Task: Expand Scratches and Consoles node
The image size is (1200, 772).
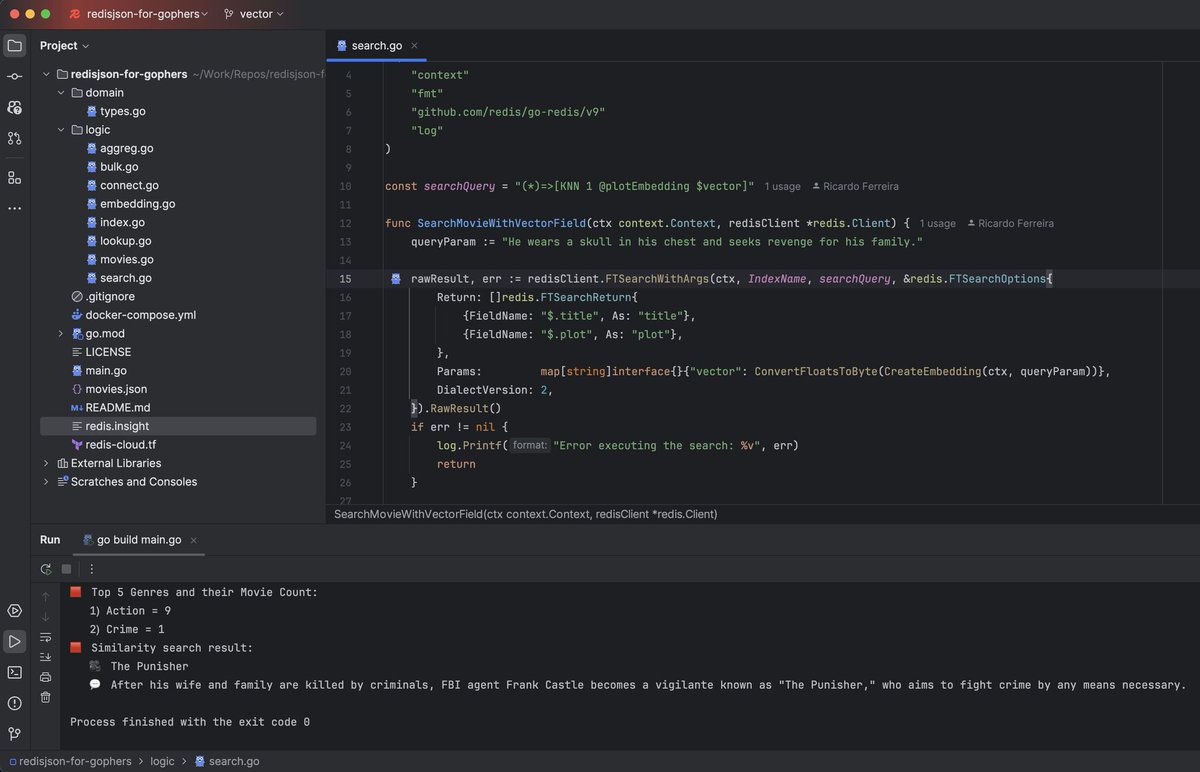Action: [46, 482]
